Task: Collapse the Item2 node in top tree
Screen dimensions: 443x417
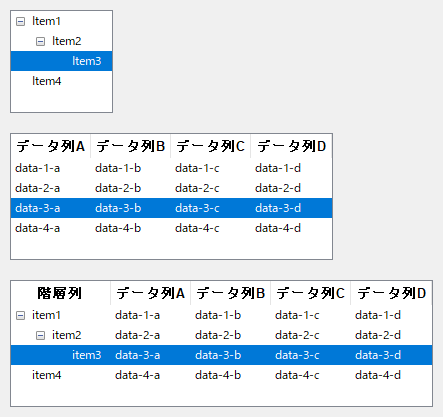Action: (x=40, y=42)
